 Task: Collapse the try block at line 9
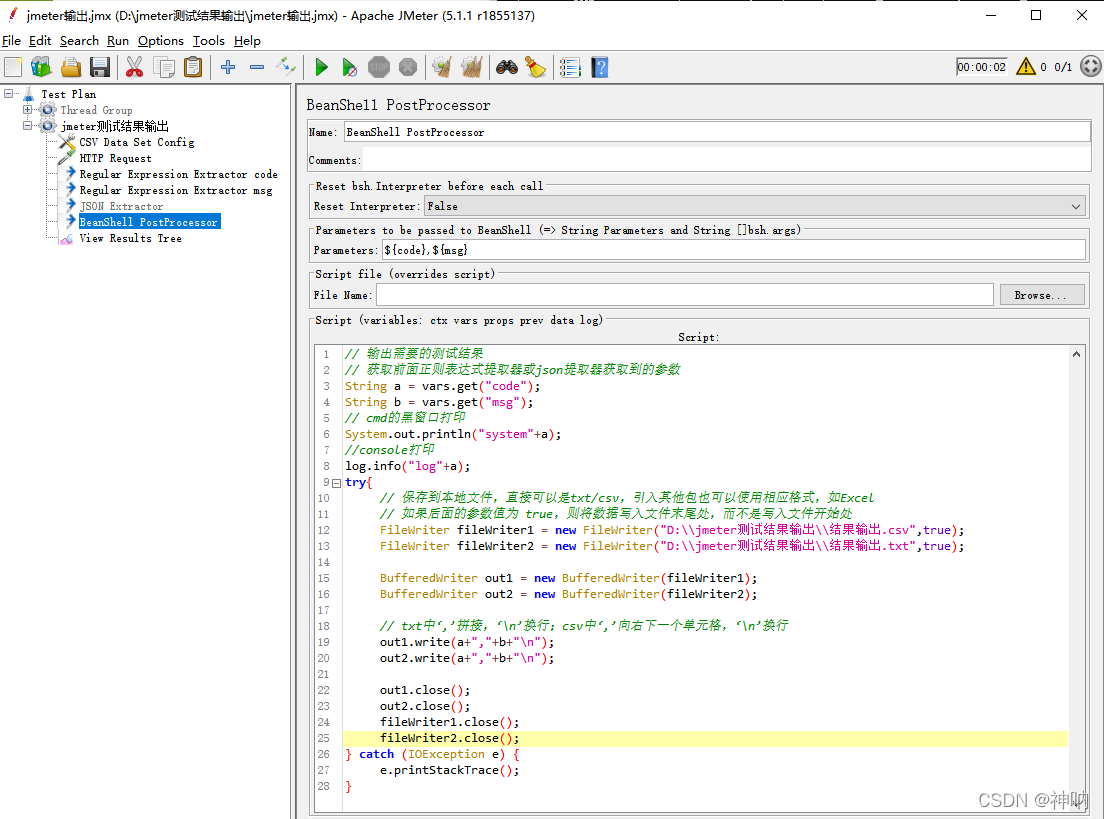pyautogui.click(x=336, y=482)
